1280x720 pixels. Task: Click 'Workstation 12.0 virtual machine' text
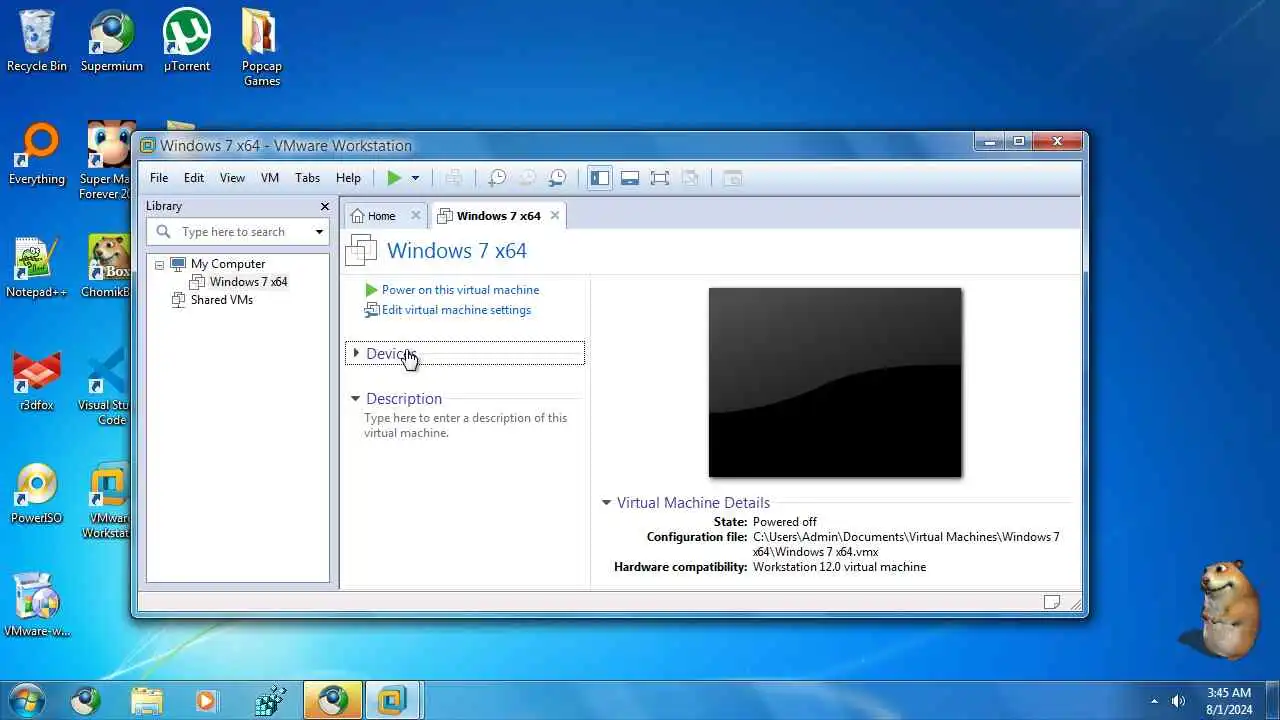839,567
